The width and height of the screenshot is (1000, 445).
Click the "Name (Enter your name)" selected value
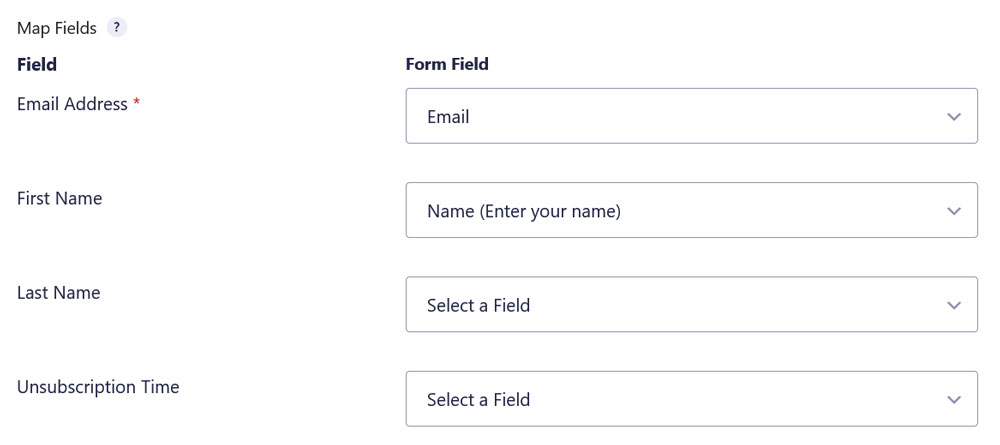pyautogui.click(x=524, y=211)
